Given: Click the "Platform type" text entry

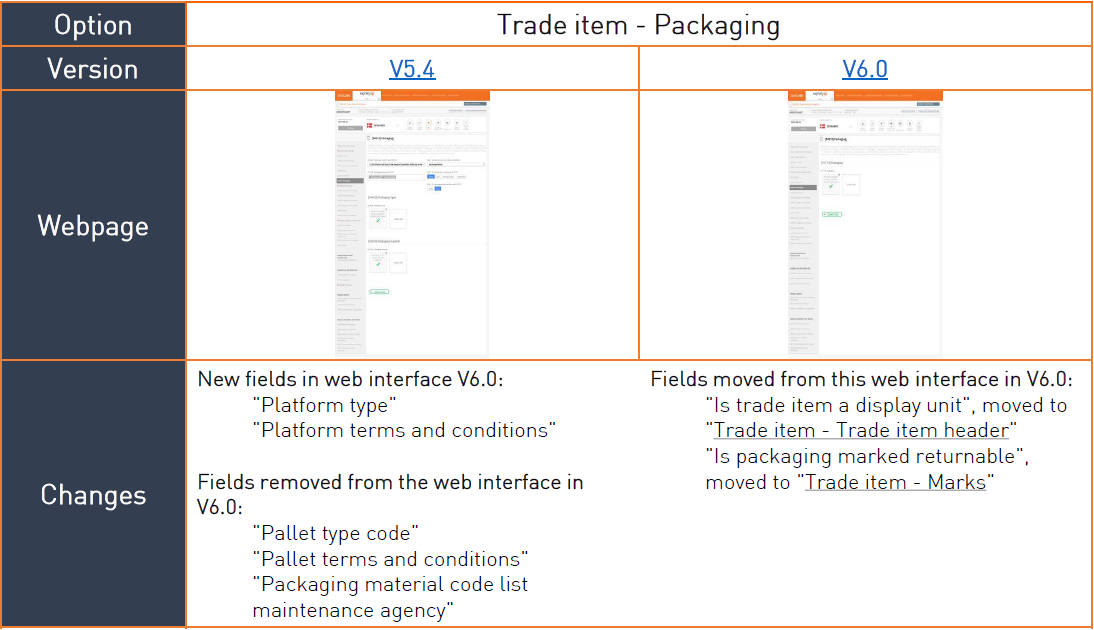Looking at the screenshot, I should click(324, 405).
